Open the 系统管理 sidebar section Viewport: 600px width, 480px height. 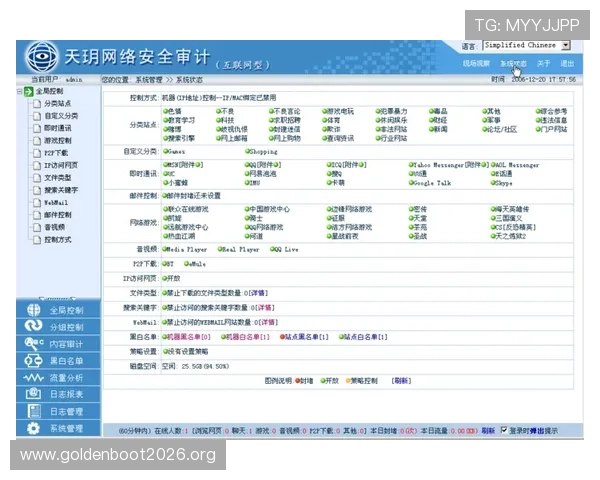(58, 428)
